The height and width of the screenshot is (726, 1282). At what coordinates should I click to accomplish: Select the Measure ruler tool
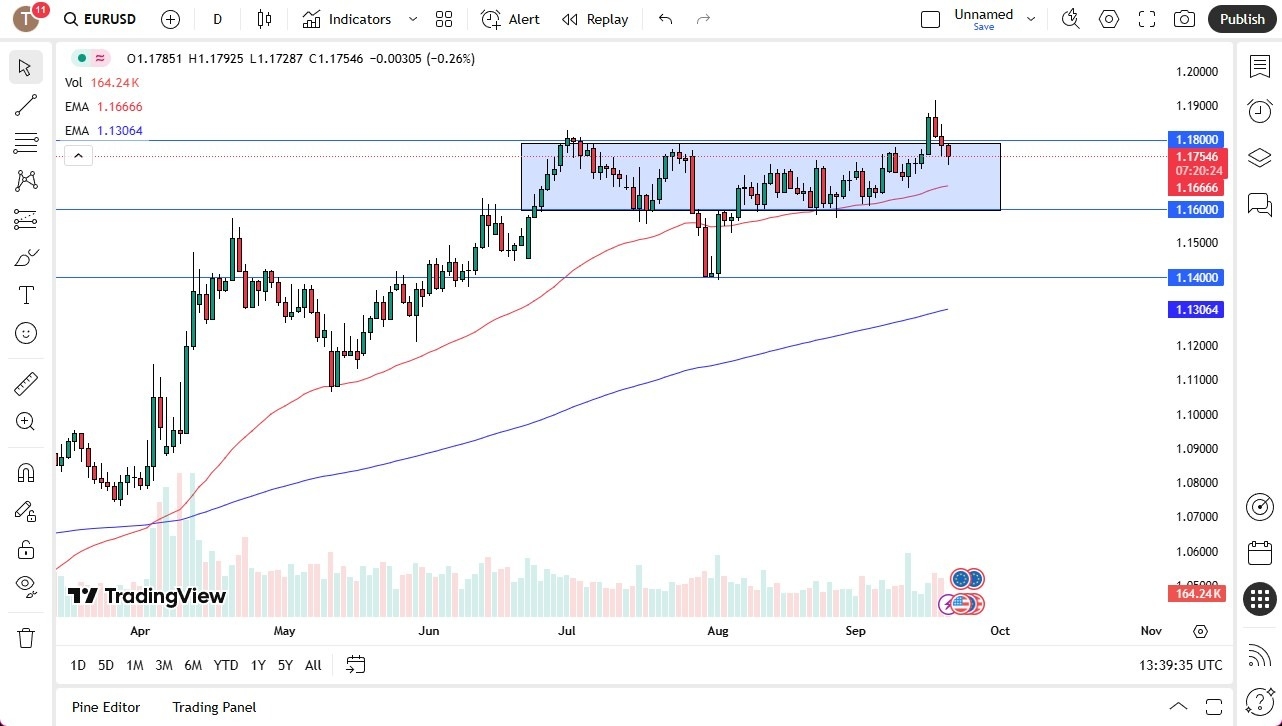coord(26,383)
